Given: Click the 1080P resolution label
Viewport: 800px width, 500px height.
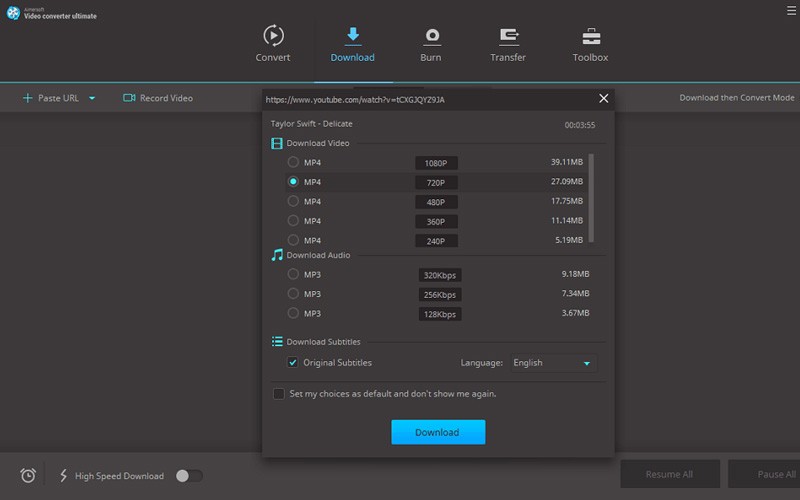Looking at the screenshot, I should (436, 163).
